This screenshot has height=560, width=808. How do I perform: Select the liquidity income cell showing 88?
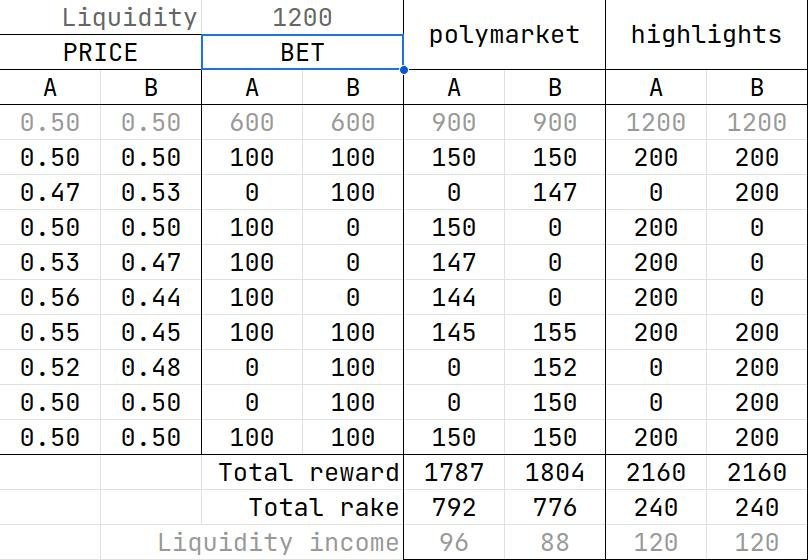555,542
